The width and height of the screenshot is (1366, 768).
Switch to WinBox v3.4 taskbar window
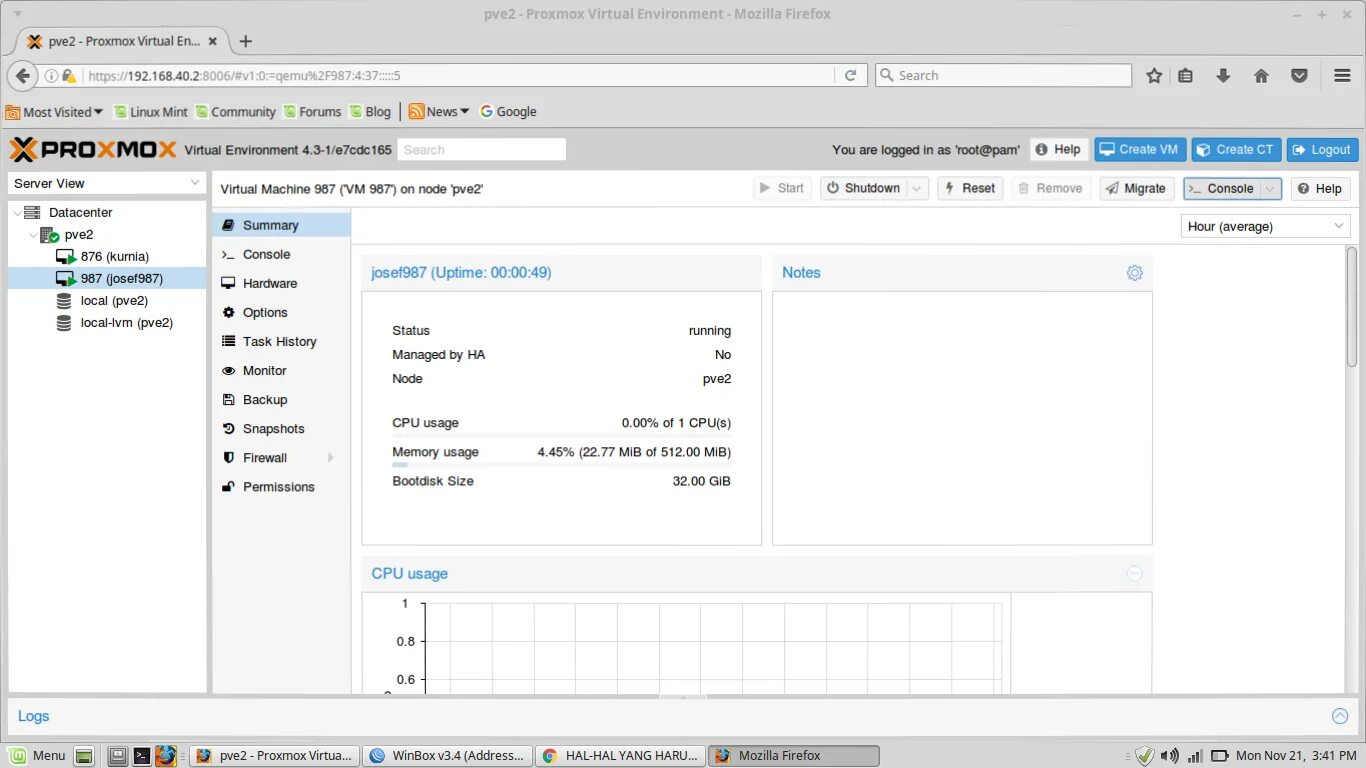point(447,755)
